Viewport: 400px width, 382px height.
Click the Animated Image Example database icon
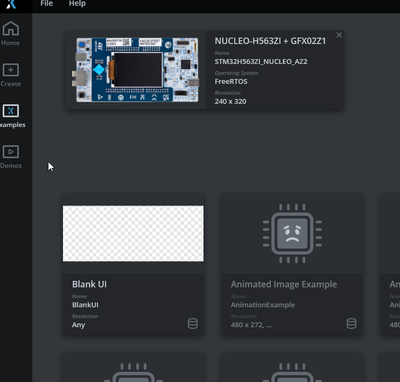pos(351,323)
